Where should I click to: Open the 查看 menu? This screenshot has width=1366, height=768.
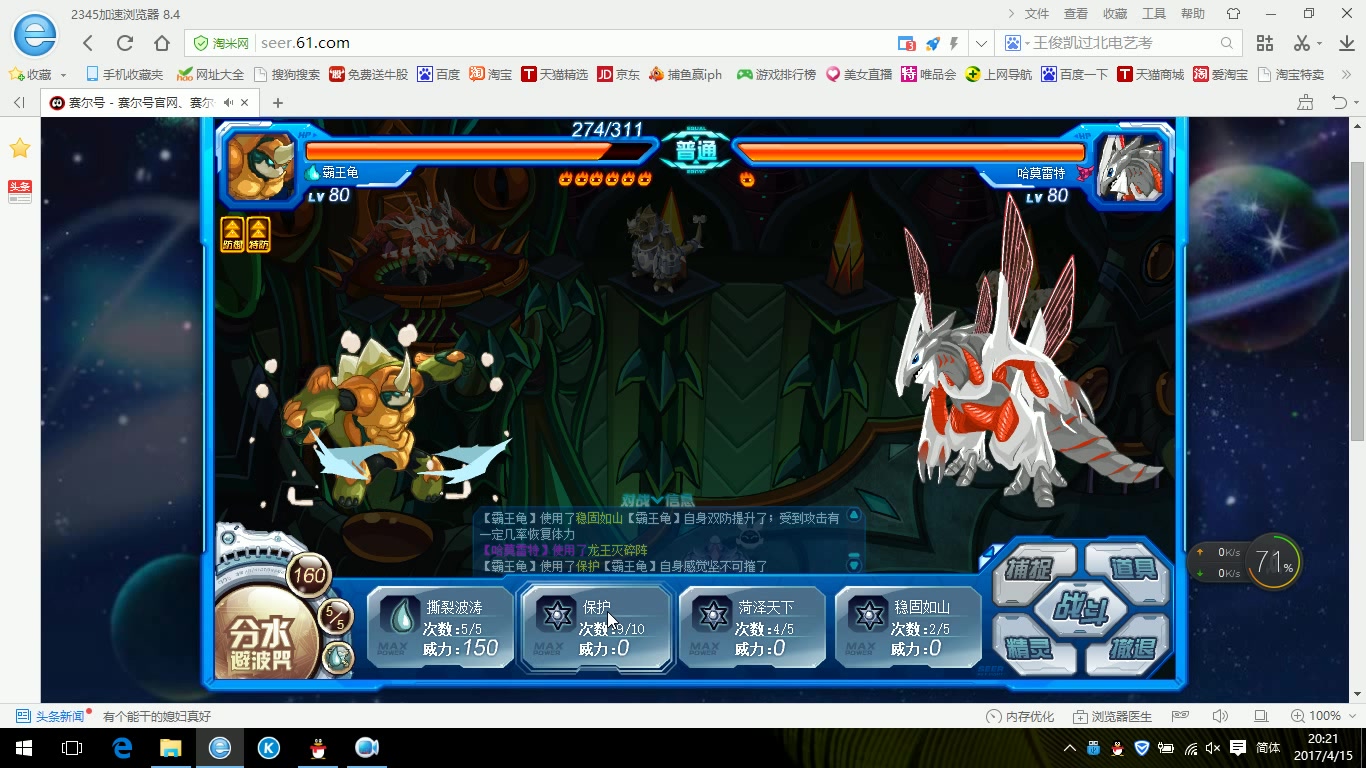tap(1076, 14)
